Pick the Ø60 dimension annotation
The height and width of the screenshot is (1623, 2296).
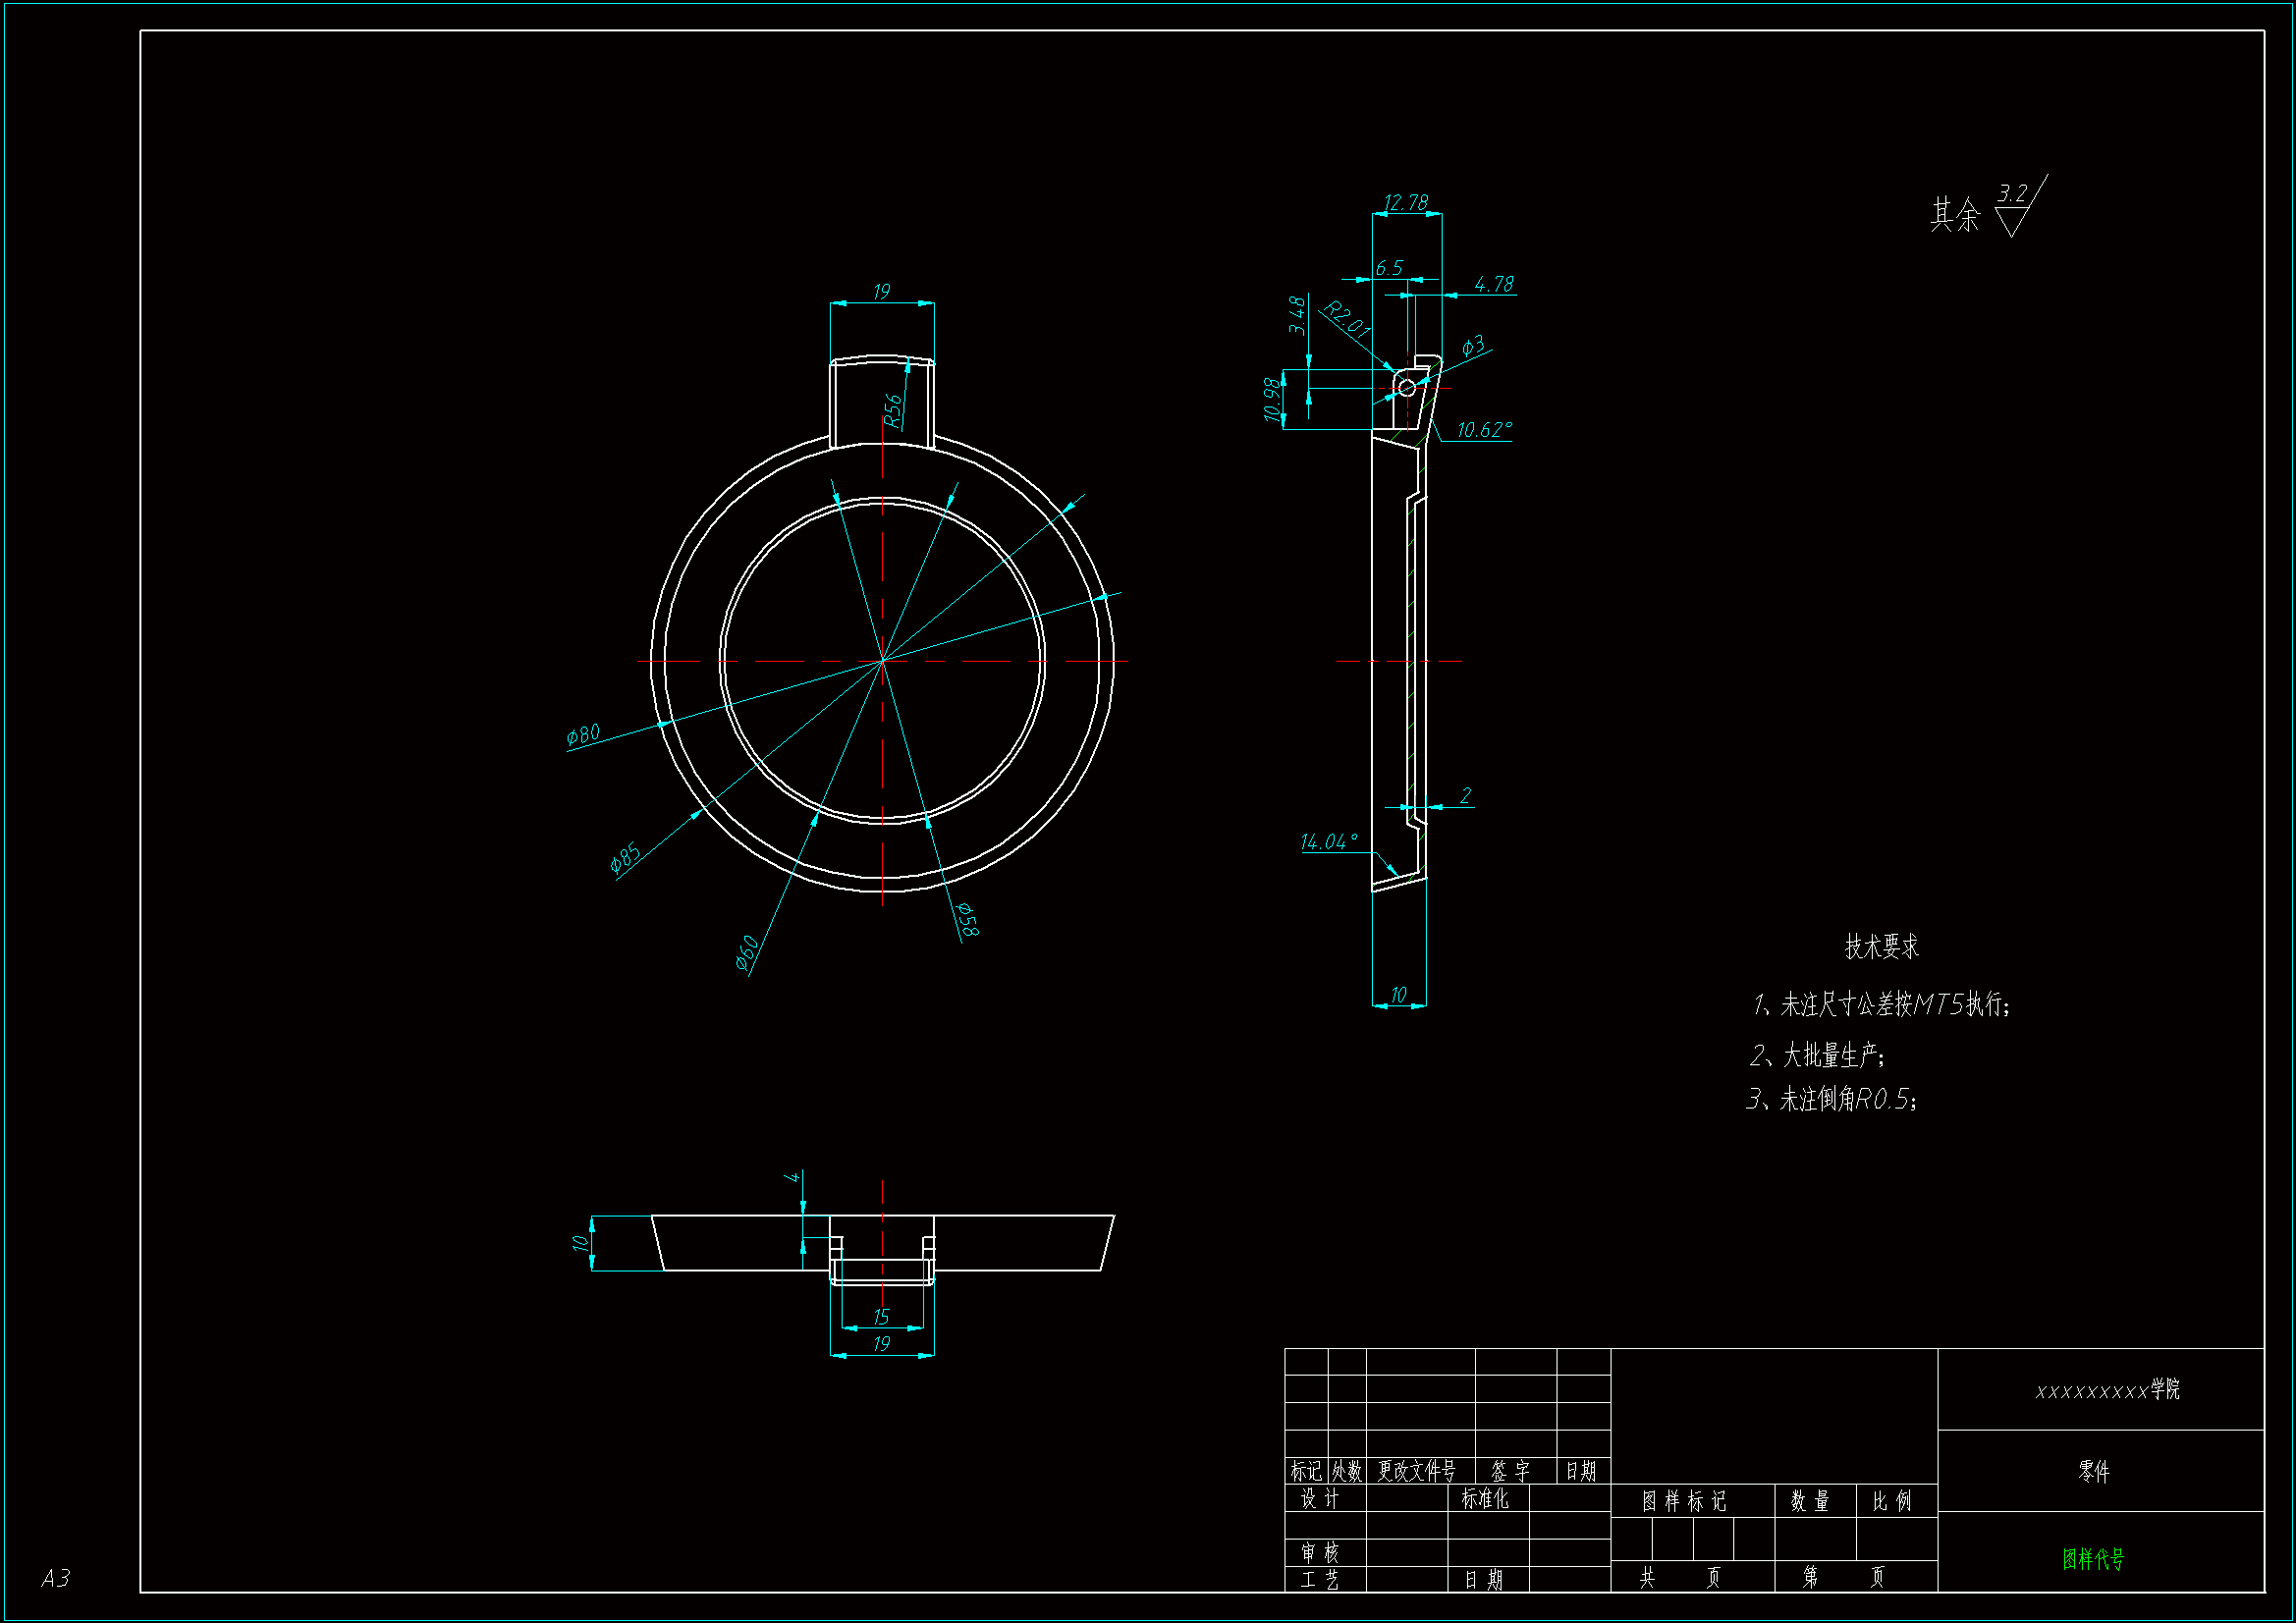pos(747,953)
